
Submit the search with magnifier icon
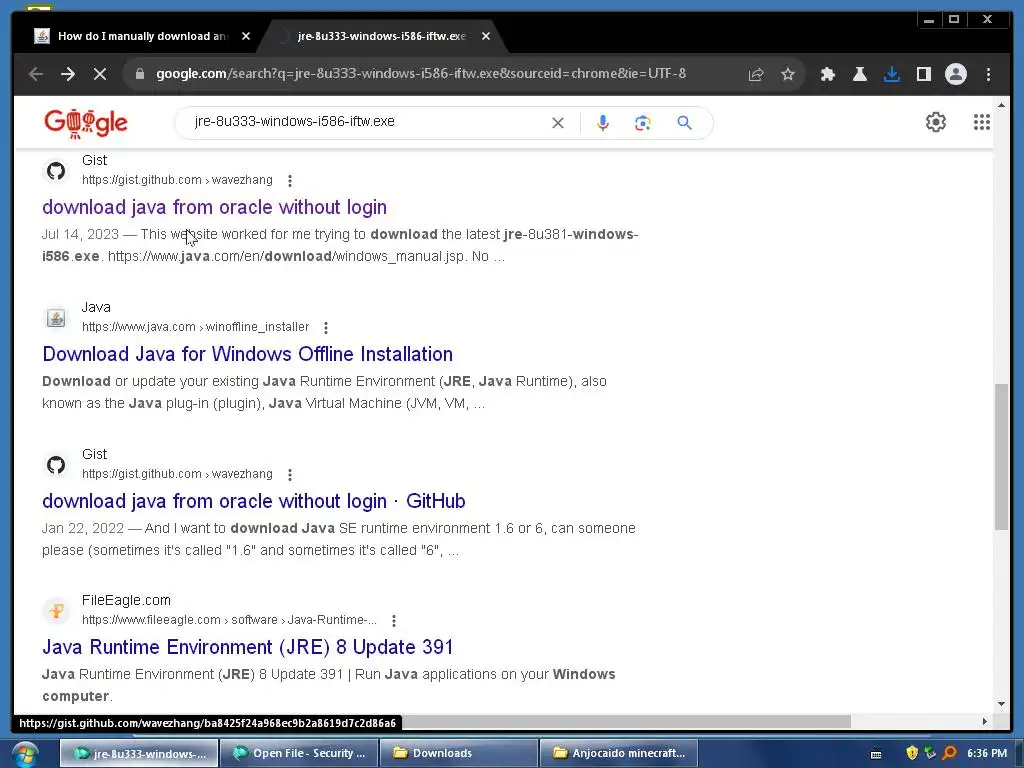pos(684,123)
